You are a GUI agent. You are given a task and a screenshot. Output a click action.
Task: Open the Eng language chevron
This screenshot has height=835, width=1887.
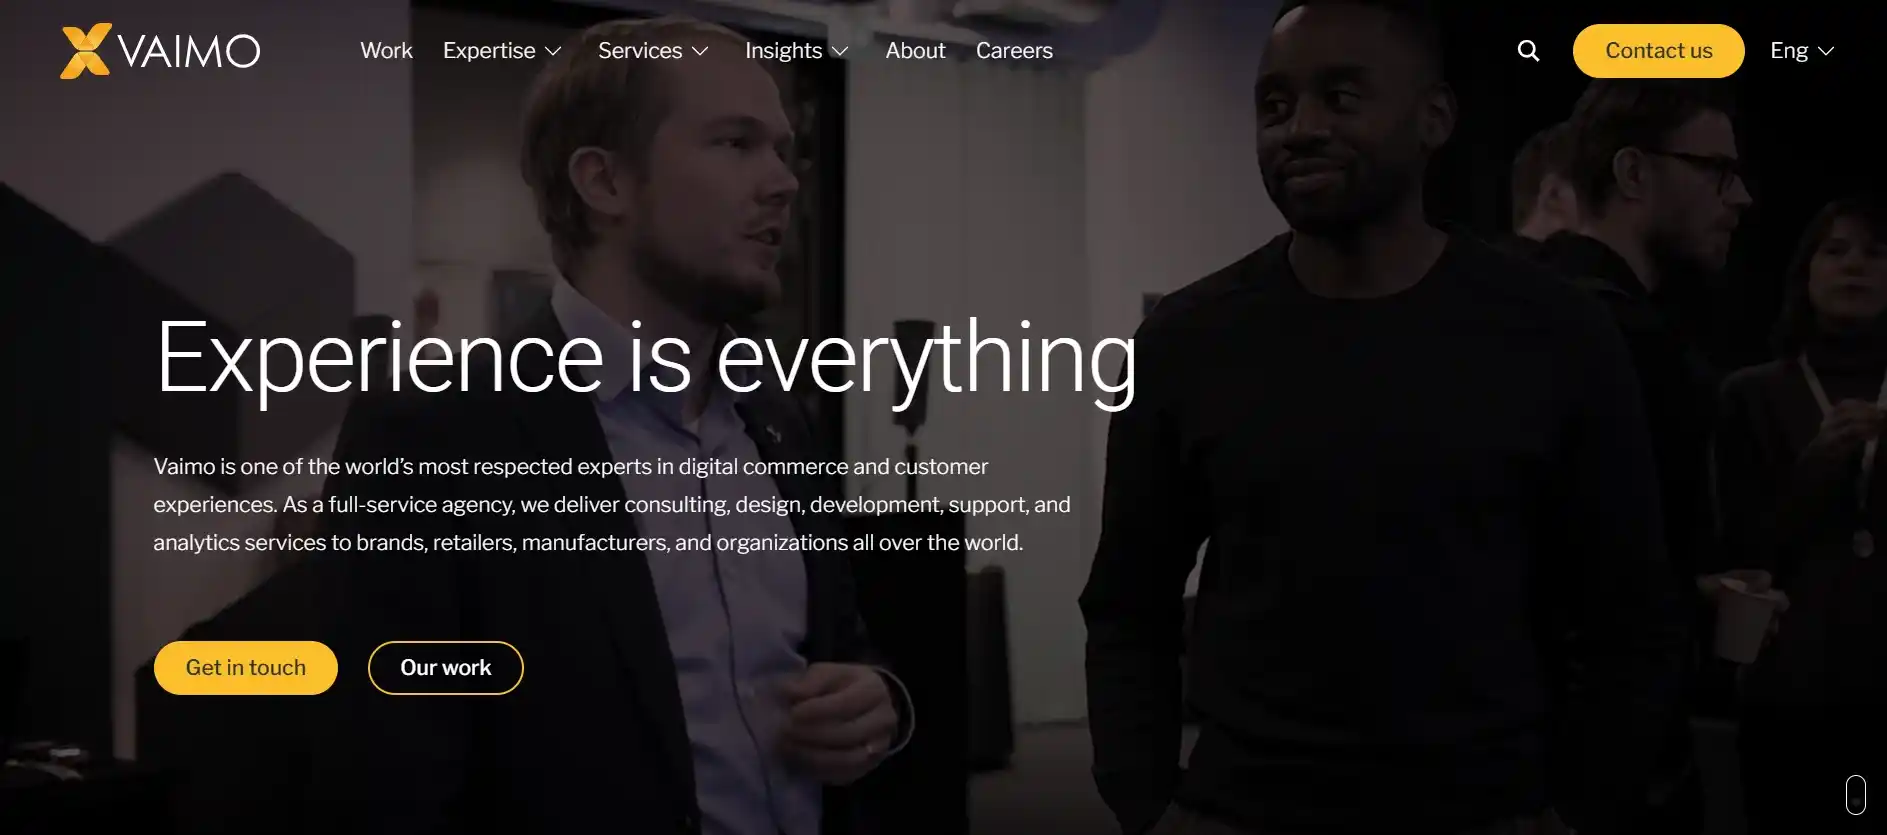[x=1826, y=51]
